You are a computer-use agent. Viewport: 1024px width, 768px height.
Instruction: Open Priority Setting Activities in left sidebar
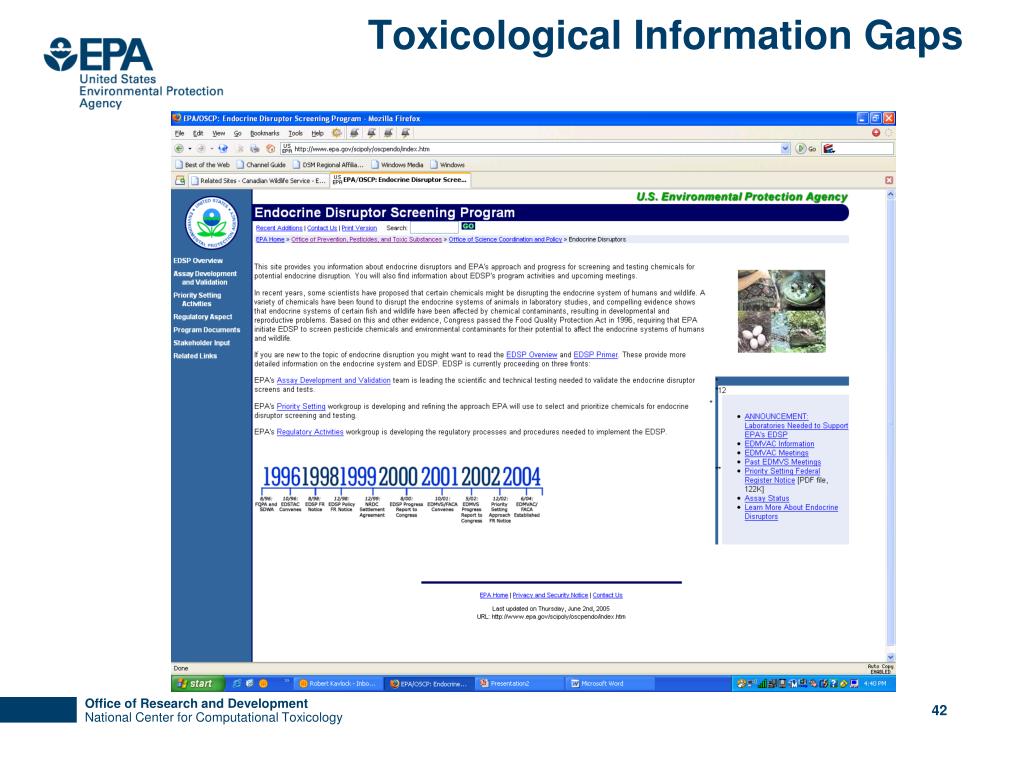pos(197,299)
